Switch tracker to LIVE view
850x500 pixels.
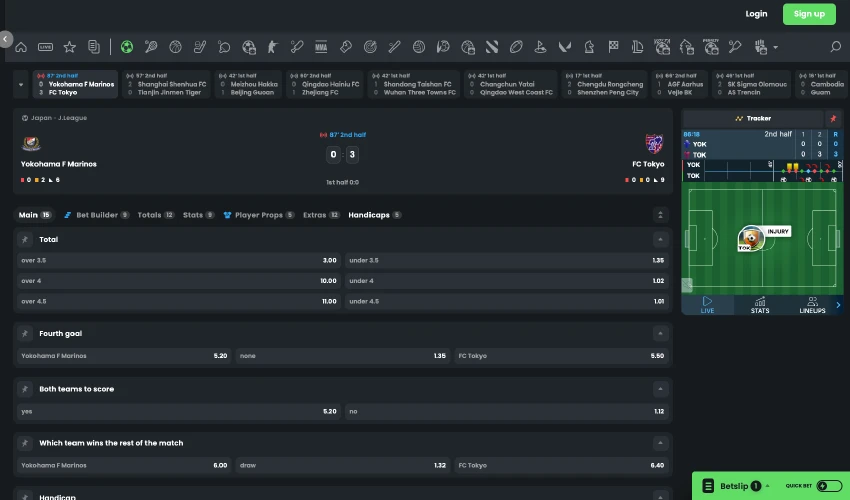click(x=707, y=305)
